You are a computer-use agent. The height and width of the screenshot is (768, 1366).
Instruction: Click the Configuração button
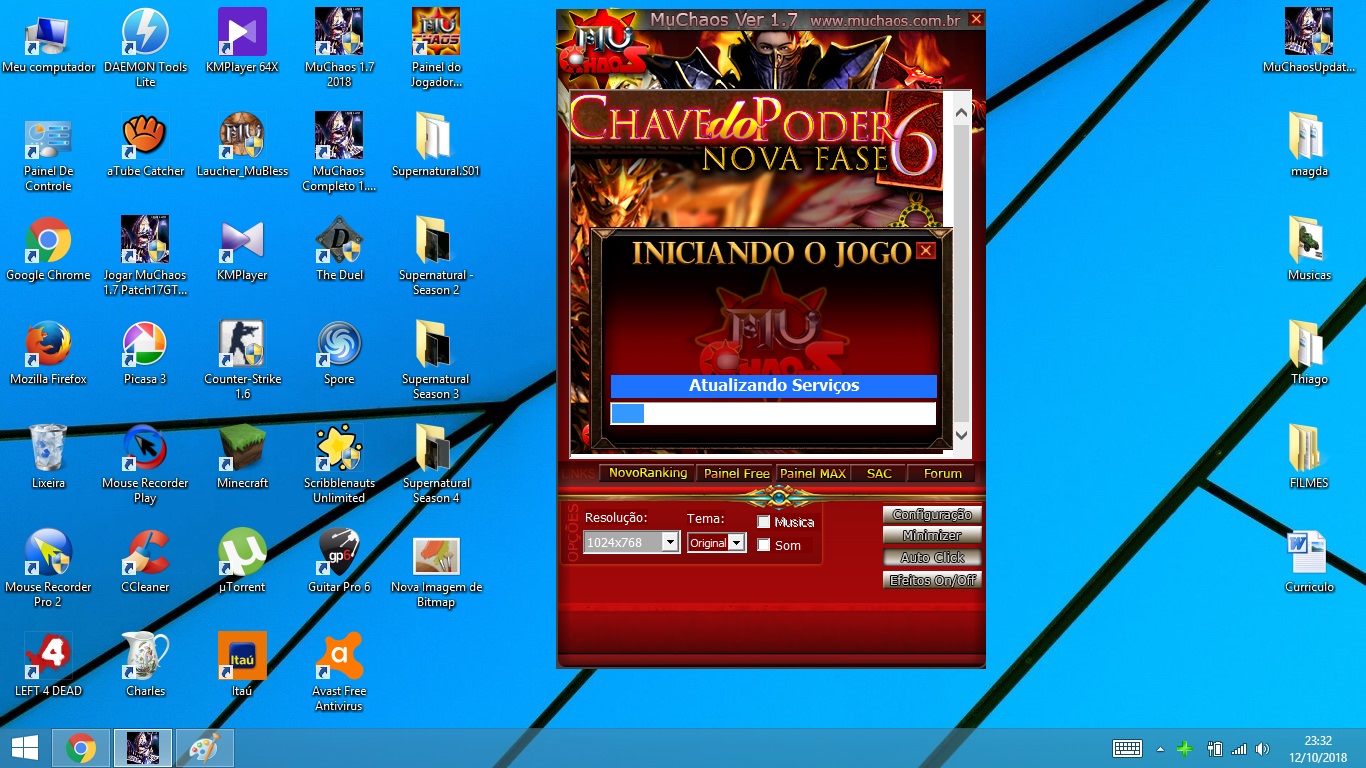[x=932, y=514]
